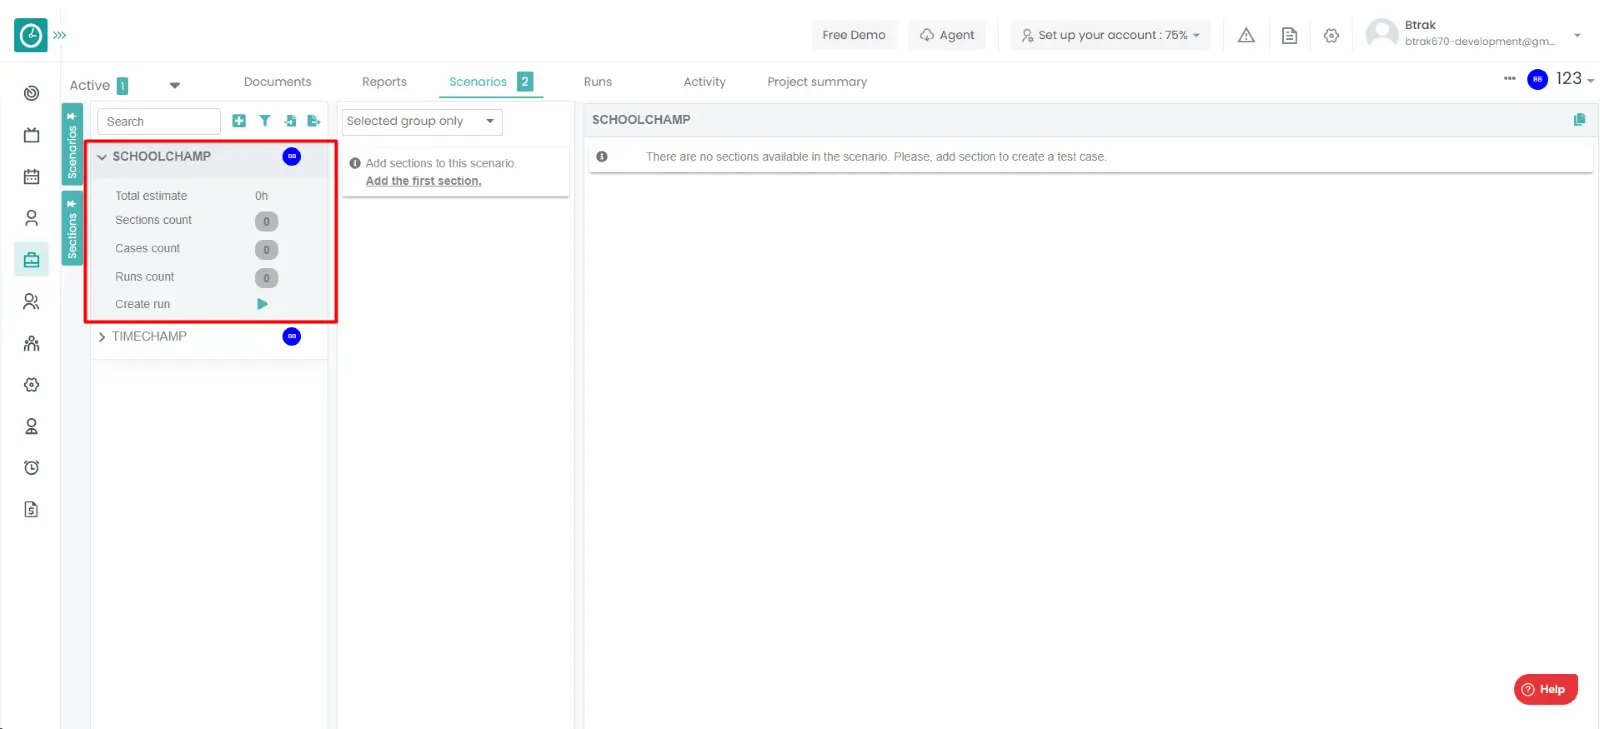The height and width of the screenshot is (729, 1600).
Task: Open the document icon in top bar
Action: 1289,35
